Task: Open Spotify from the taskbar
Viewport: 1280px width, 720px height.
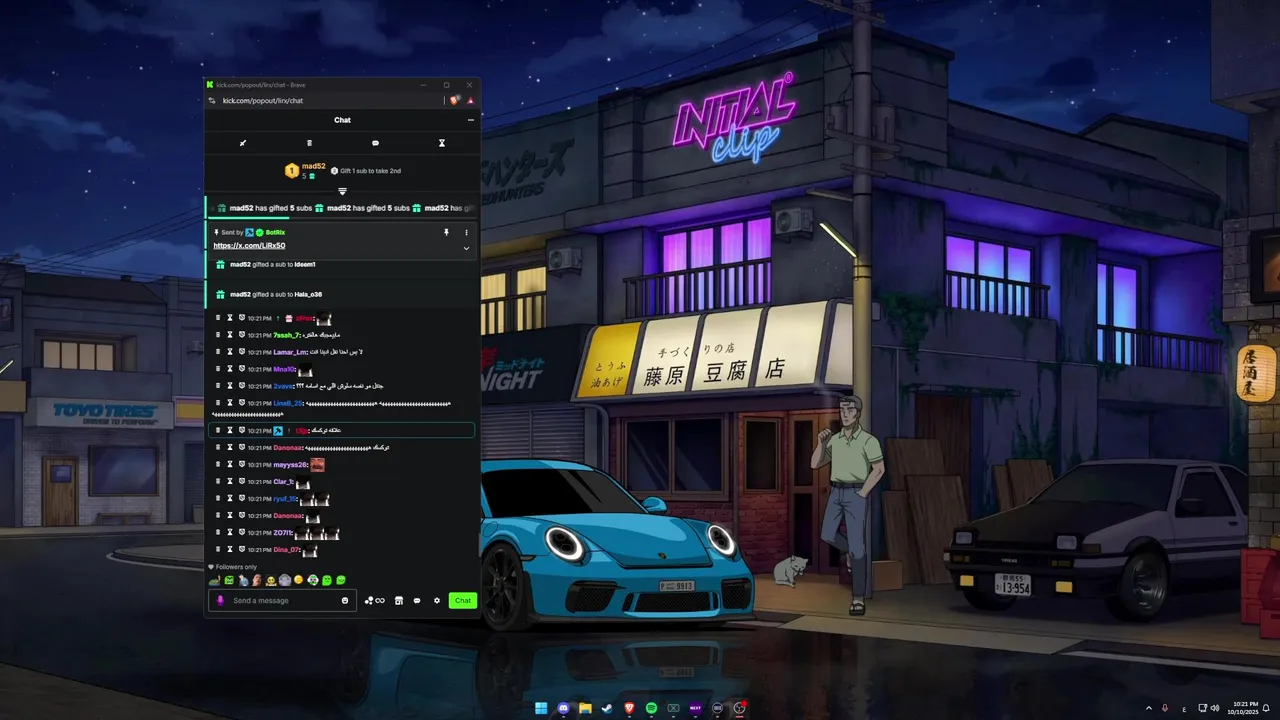Action: tap(651, 708)
